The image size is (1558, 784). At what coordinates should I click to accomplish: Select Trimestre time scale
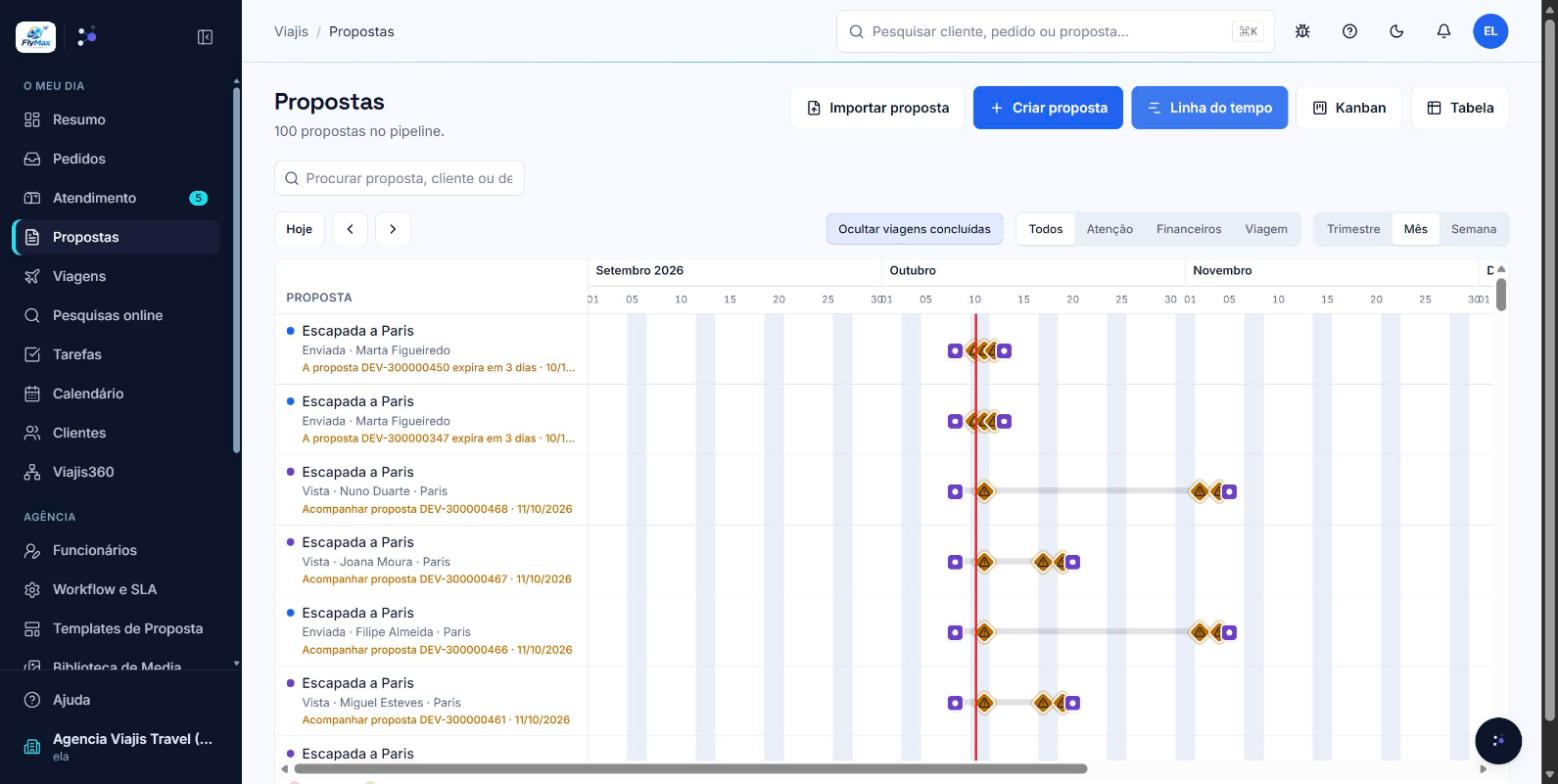pyautogui.click(x=1353, y=229)
